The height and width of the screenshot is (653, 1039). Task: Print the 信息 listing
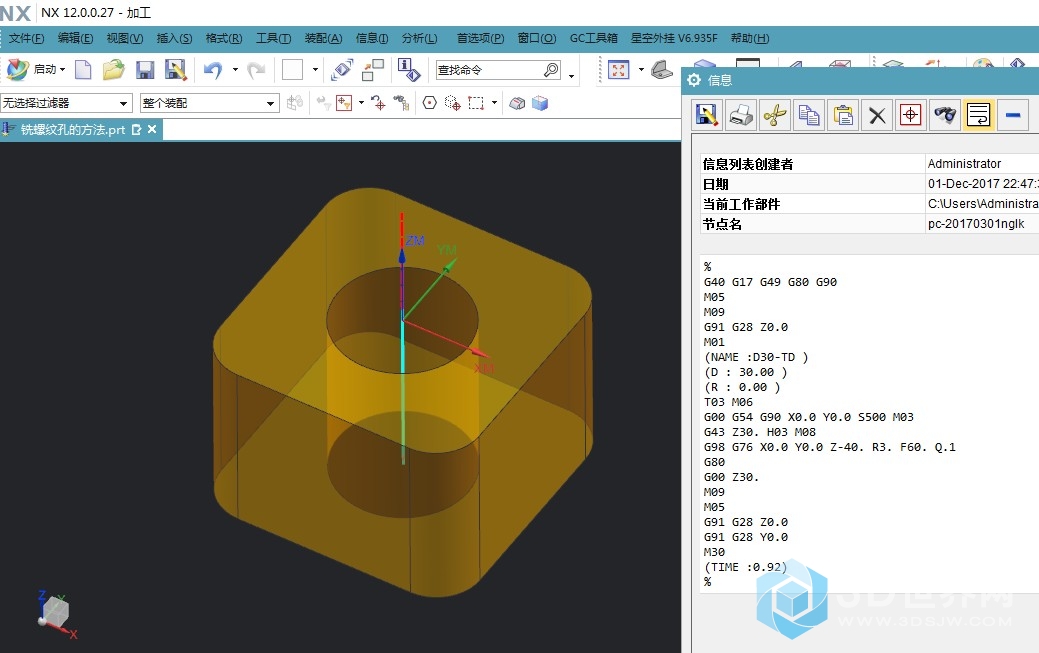point(741,115)
